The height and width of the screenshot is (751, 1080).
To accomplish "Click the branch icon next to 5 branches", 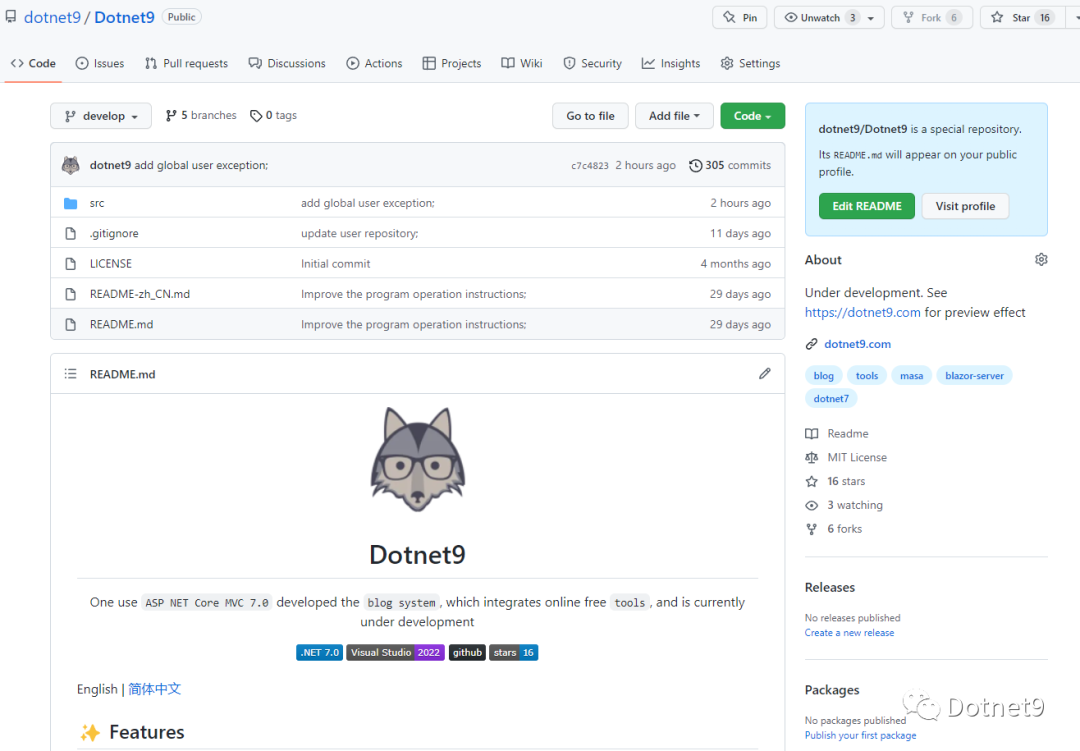I will 171,116.
